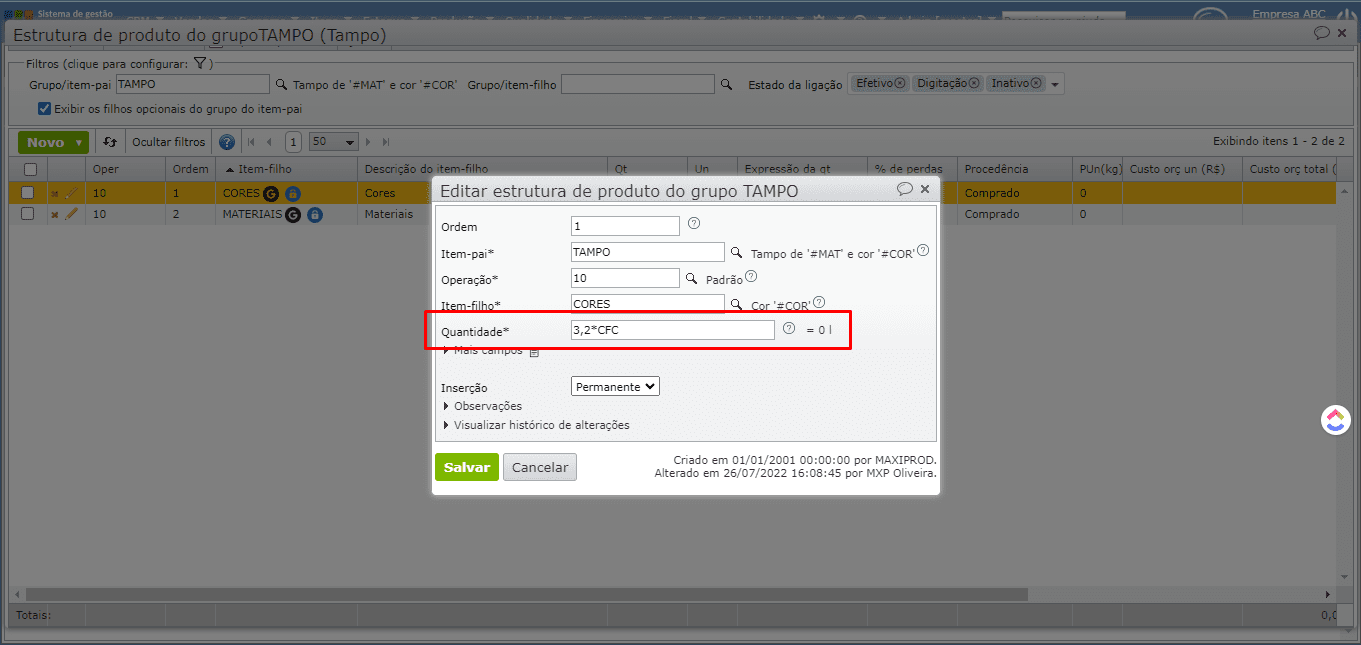Sort by the Item-filho column header
Viewport: 1361px width, 645px height.
(286, 169)
